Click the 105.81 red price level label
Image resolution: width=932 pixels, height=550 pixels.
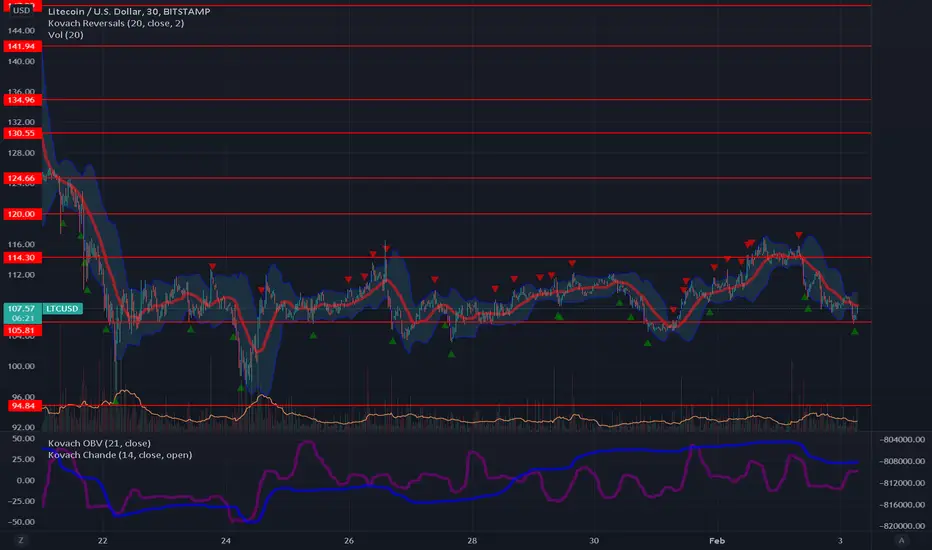[21, 330]
